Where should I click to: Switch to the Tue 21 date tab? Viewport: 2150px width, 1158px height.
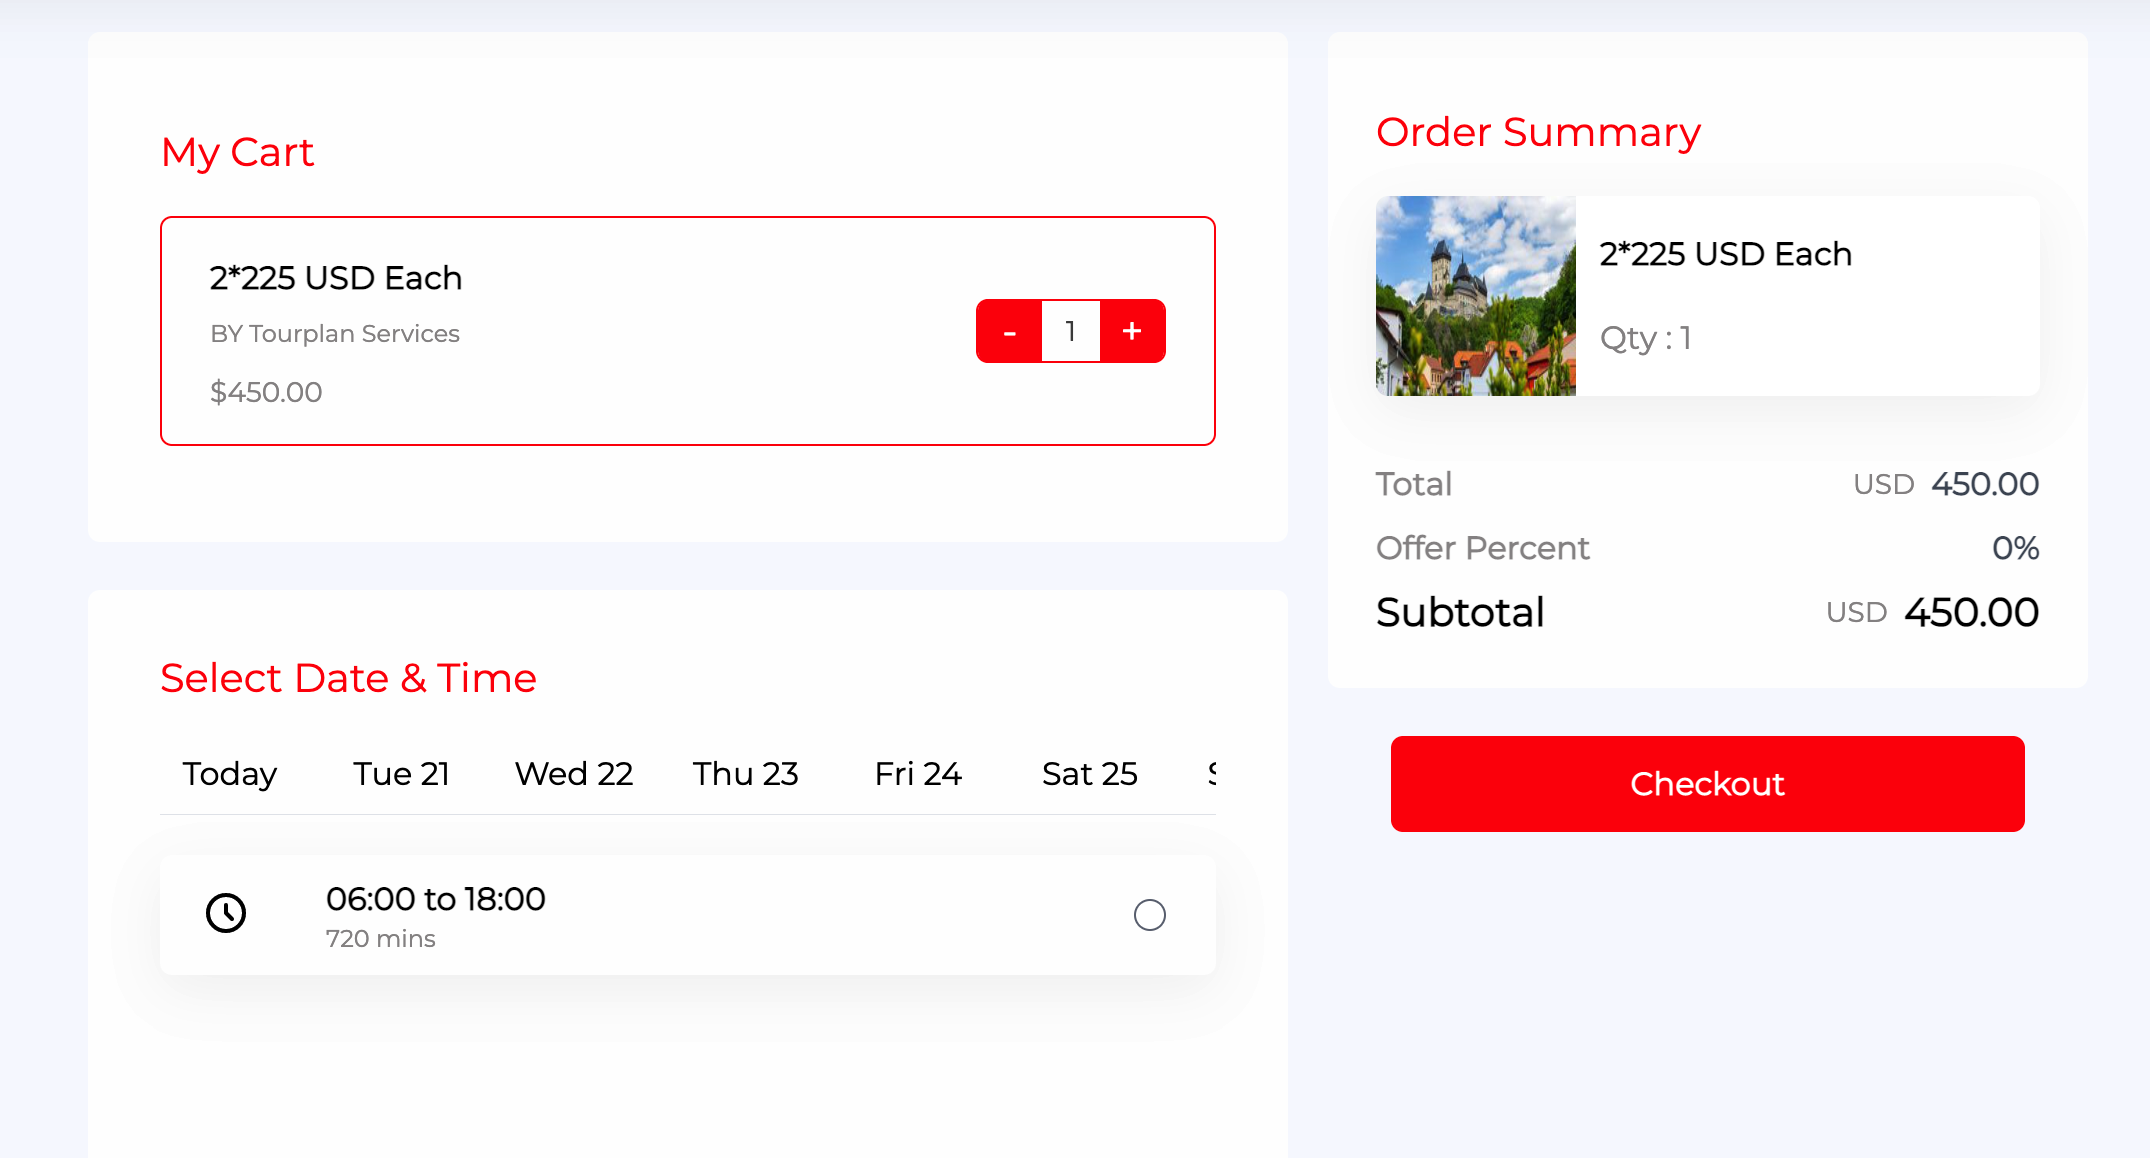pyautogui.click(x=400, y=773)
